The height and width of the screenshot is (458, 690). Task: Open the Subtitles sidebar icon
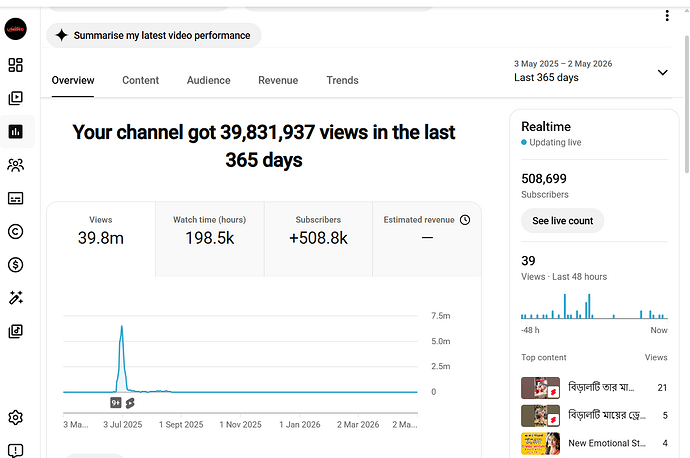[x=15, y=198]
